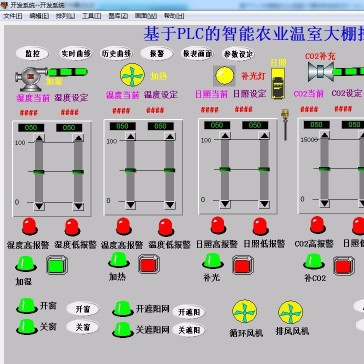Toggle the red square 加热 switch
The height and width of the screenshot is (364, 364).
pyautogui.click(x=149, y=264)
